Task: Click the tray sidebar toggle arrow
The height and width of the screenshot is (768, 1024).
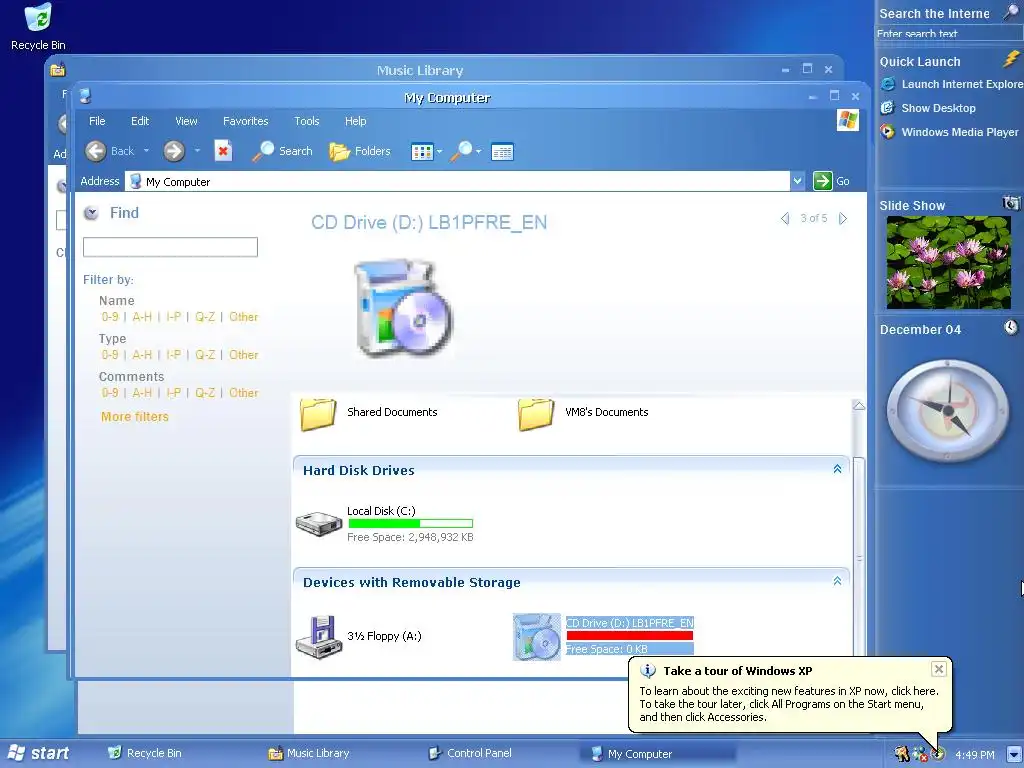Action: point(1013,754)
